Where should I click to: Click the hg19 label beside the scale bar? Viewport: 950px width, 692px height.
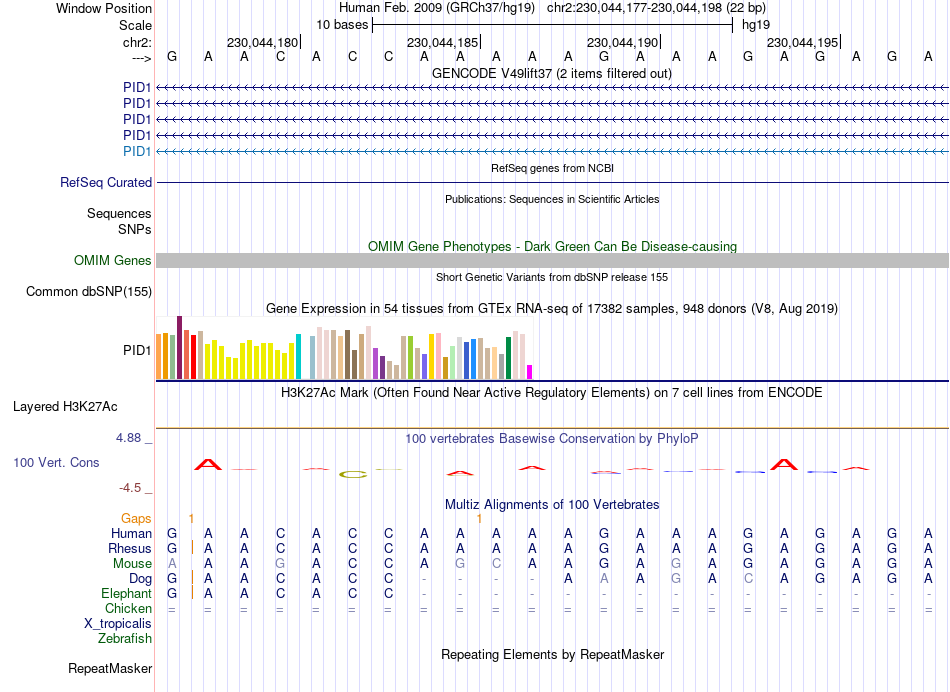point(756,25)
